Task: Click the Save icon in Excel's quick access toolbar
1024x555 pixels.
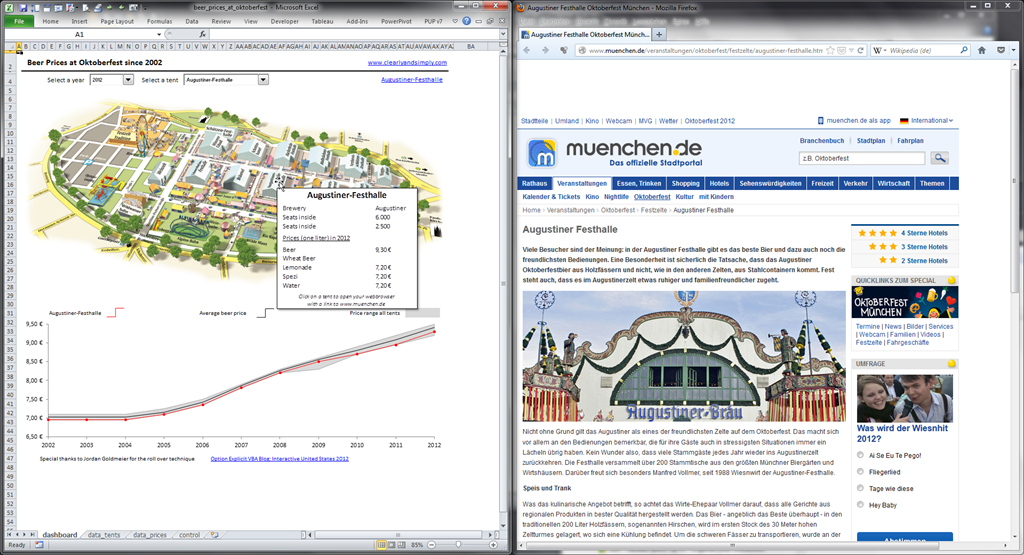Action: (24, 8)
